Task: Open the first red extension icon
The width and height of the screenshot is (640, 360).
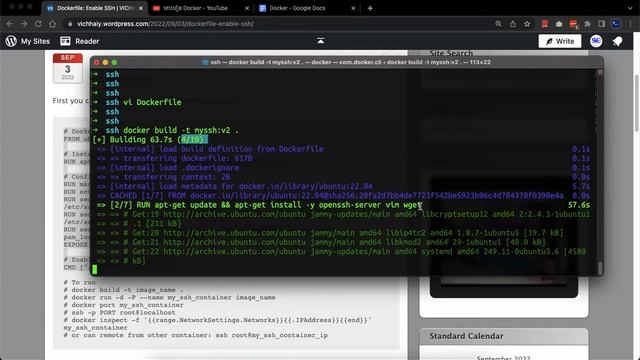Action: (544, 24)
